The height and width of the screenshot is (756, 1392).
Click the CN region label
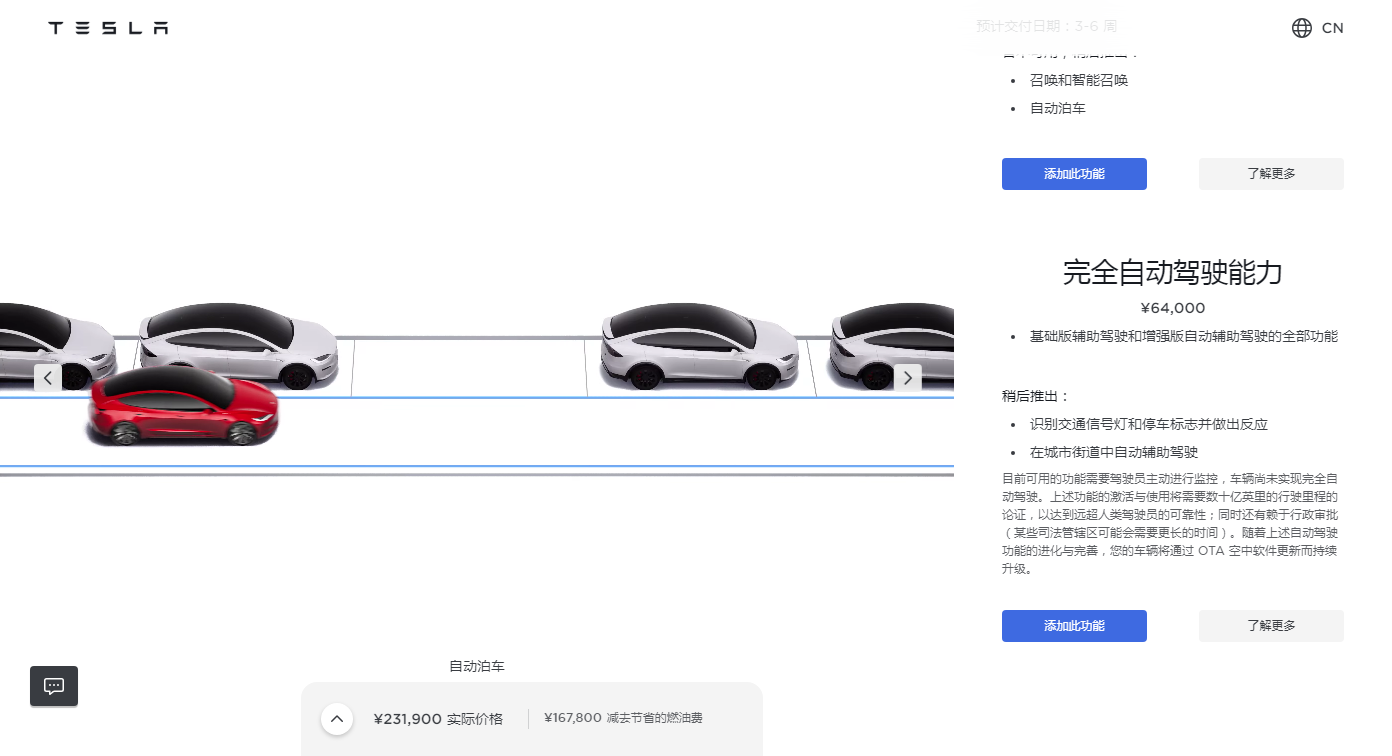click(1332, 28)
